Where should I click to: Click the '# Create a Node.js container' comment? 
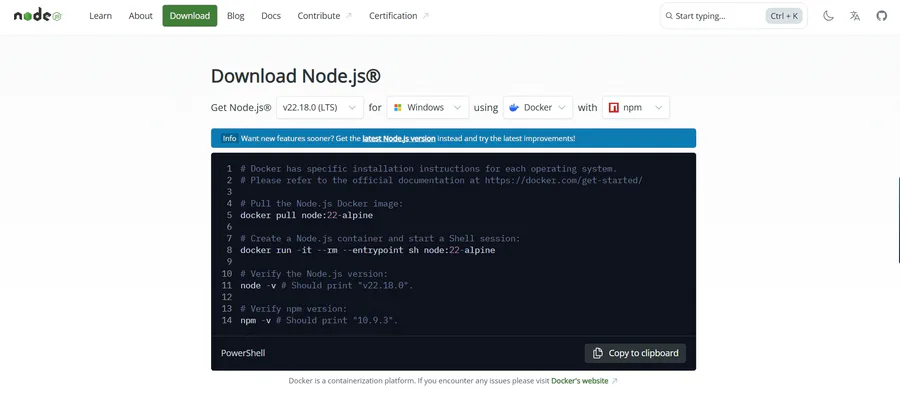click(x=380, y=239)
